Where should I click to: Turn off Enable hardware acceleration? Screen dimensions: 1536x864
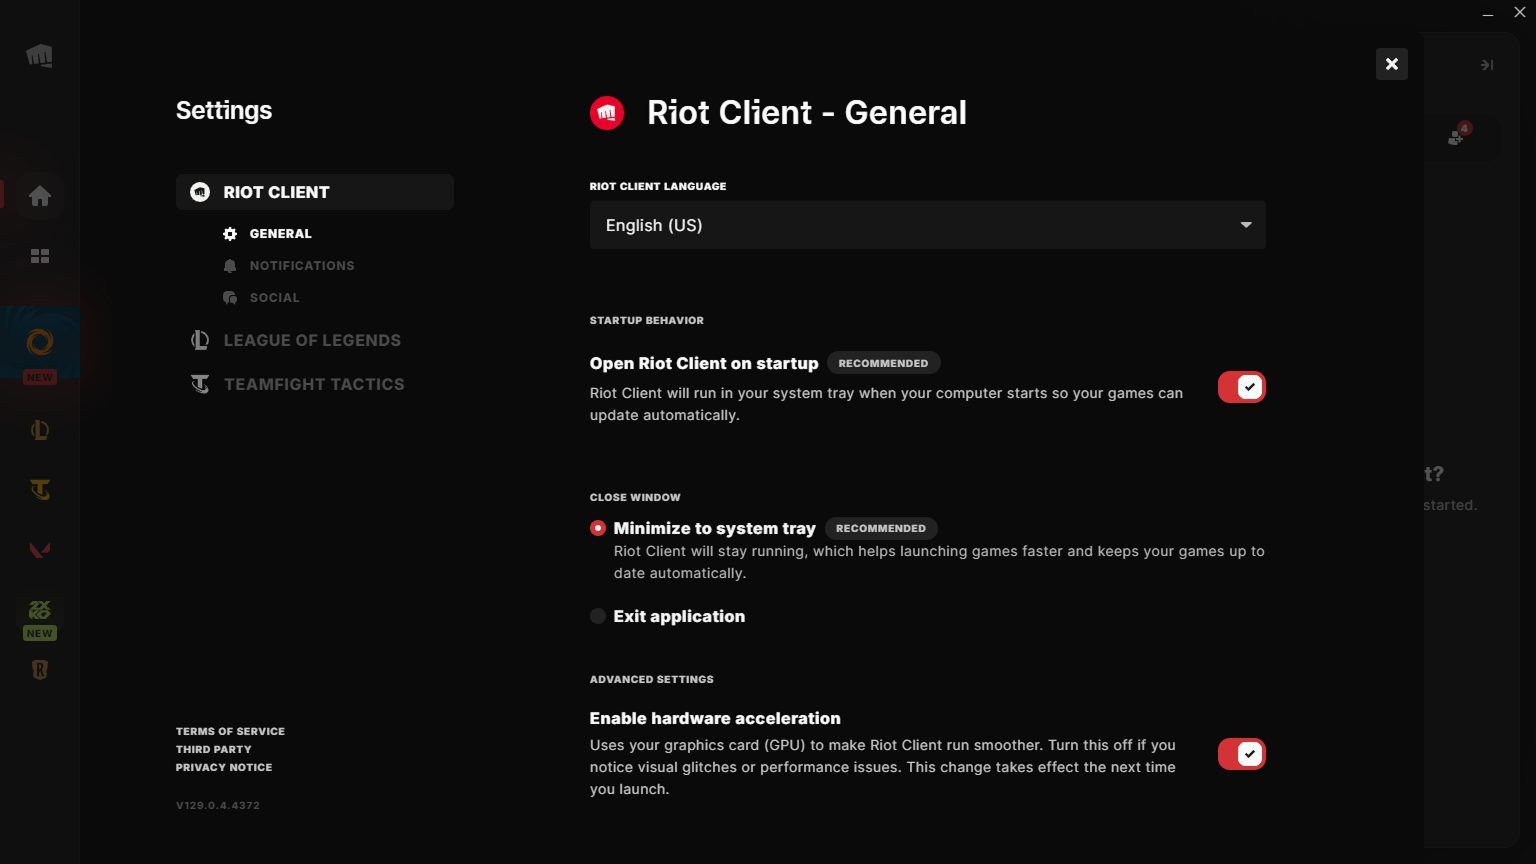point(1241,754)
